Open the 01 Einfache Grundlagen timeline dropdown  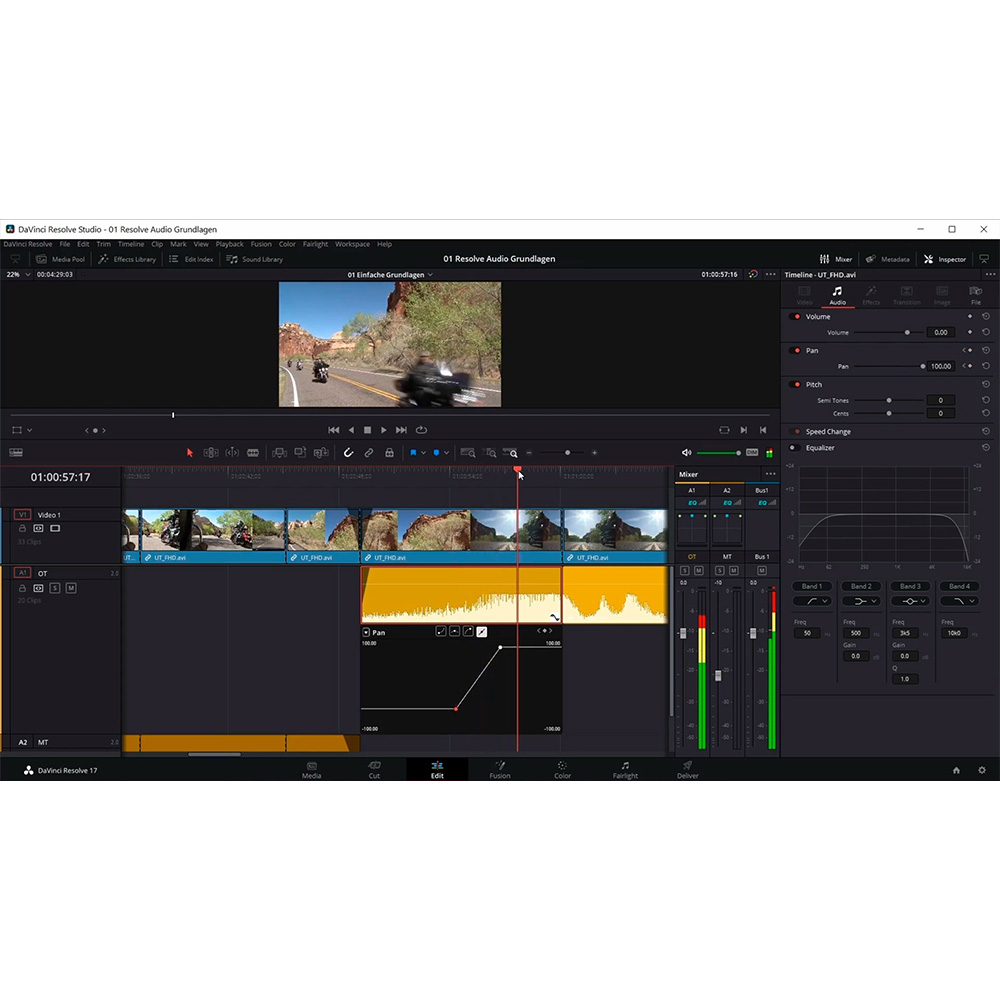390,275
